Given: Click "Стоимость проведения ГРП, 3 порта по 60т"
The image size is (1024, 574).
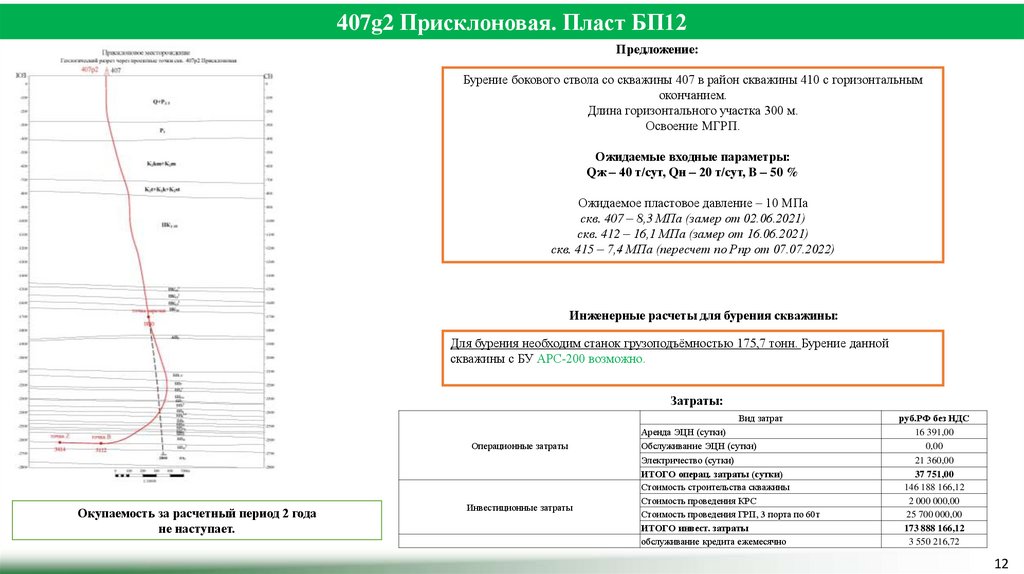Looking at the screenshot, I should tap(730, 515).
